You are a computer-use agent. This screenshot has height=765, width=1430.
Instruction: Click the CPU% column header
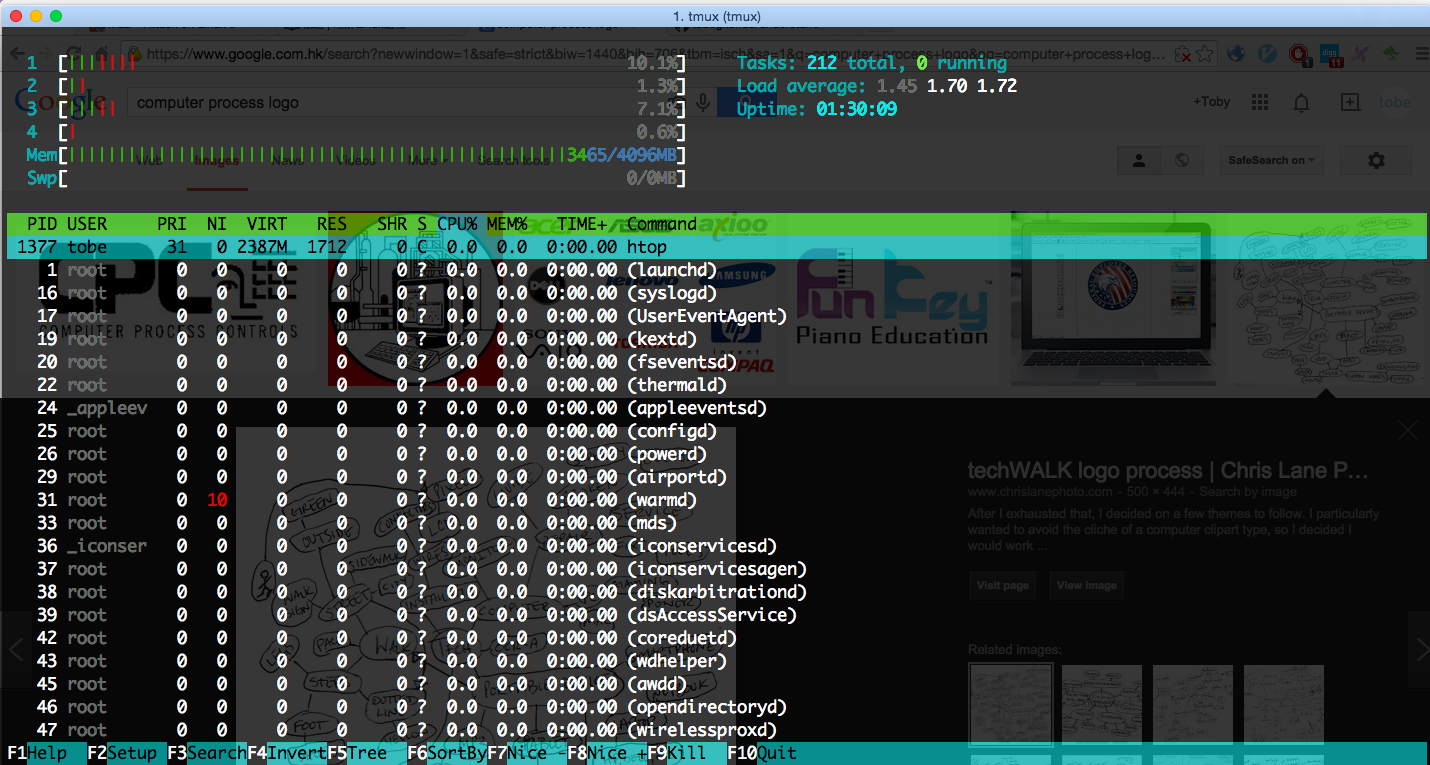457,224
